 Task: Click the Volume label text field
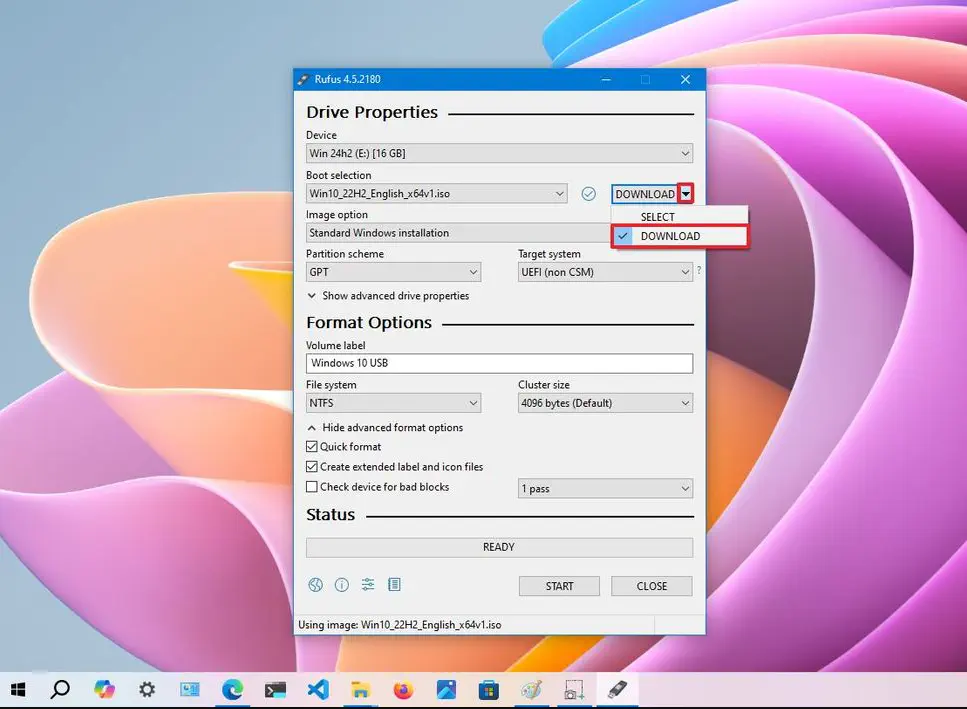click(x=499, y=363)
